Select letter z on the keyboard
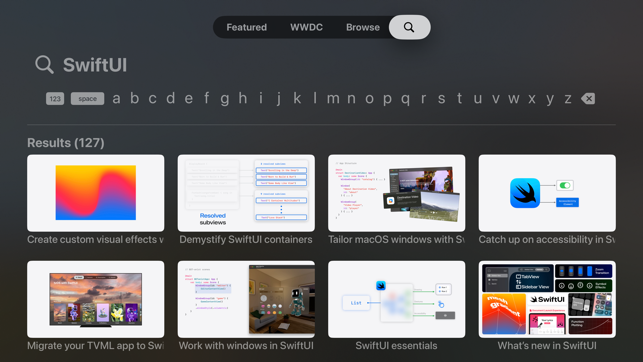Screen dimensions: 643x362 click(x=568, y=99)
